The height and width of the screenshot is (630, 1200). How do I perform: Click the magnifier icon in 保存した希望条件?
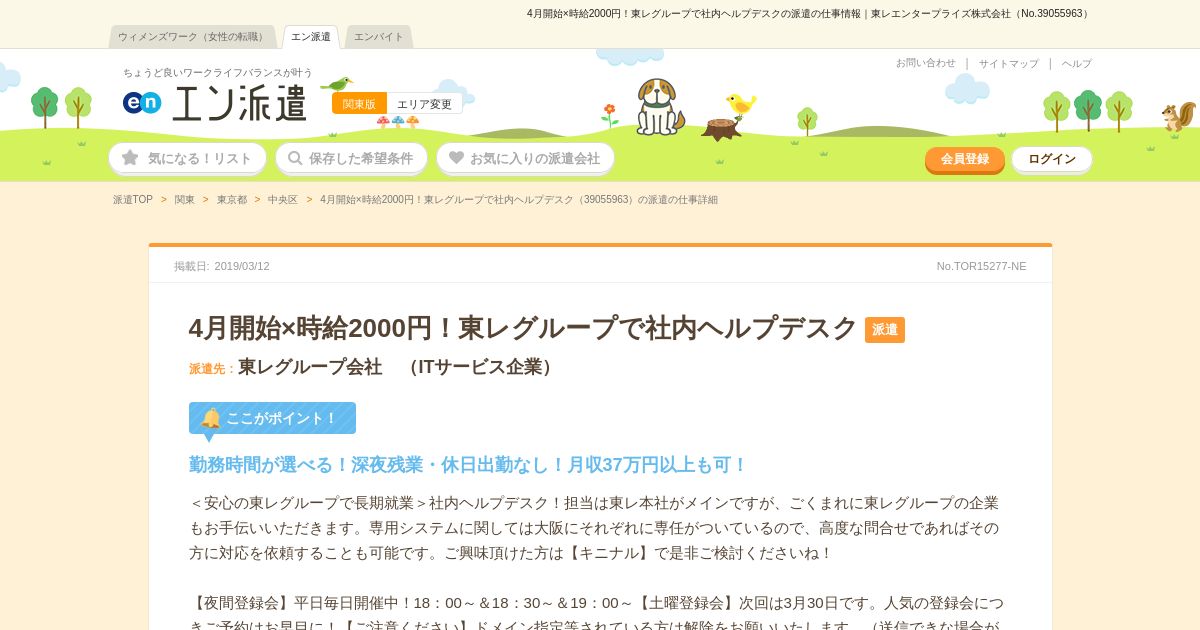click(x=295, y=158)
